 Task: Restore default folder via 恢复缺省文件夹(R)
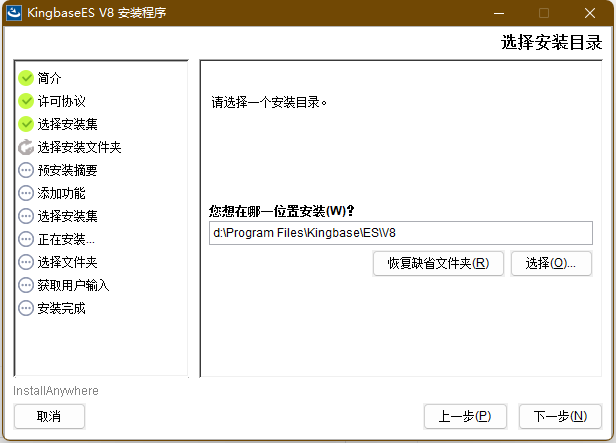(438, 264)
